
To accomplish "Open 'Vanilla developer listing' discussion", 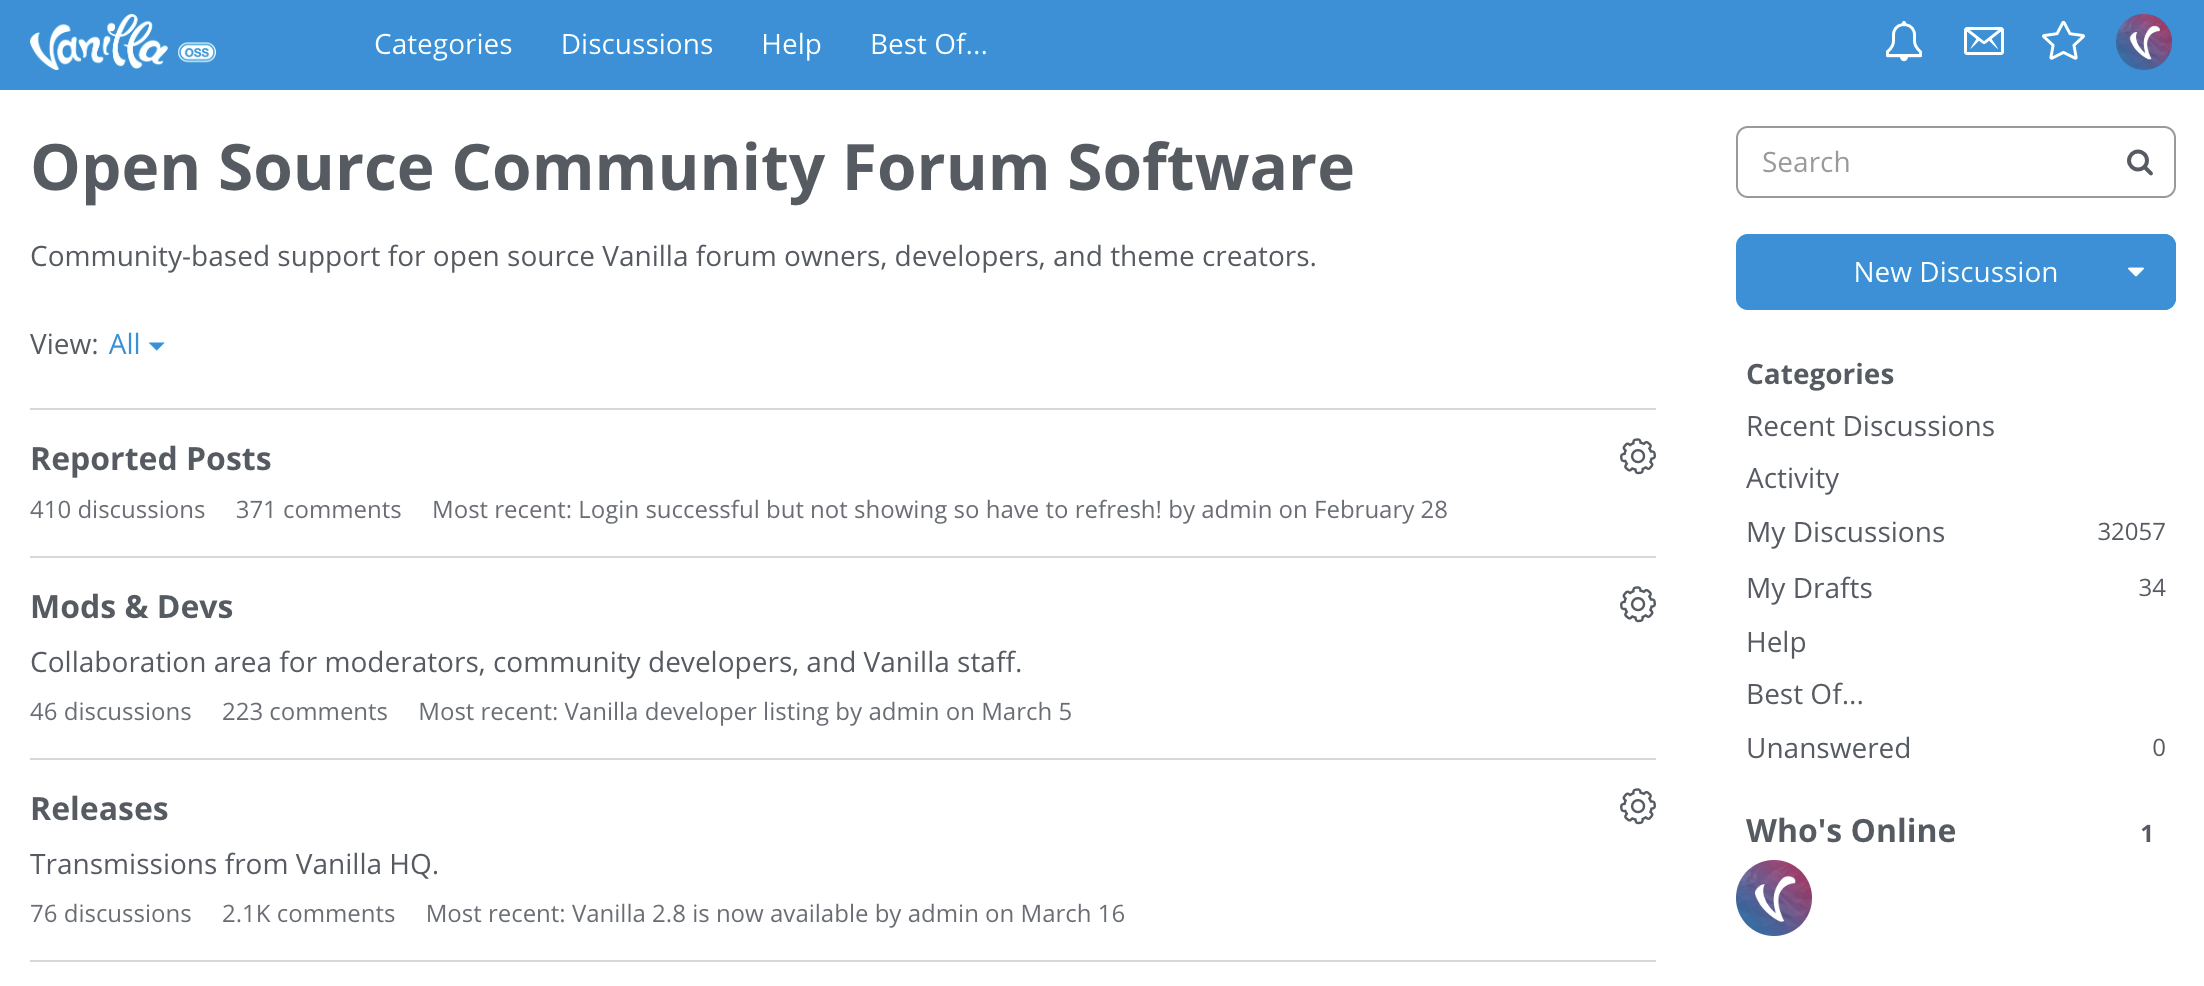I will [x=697, y=712].
